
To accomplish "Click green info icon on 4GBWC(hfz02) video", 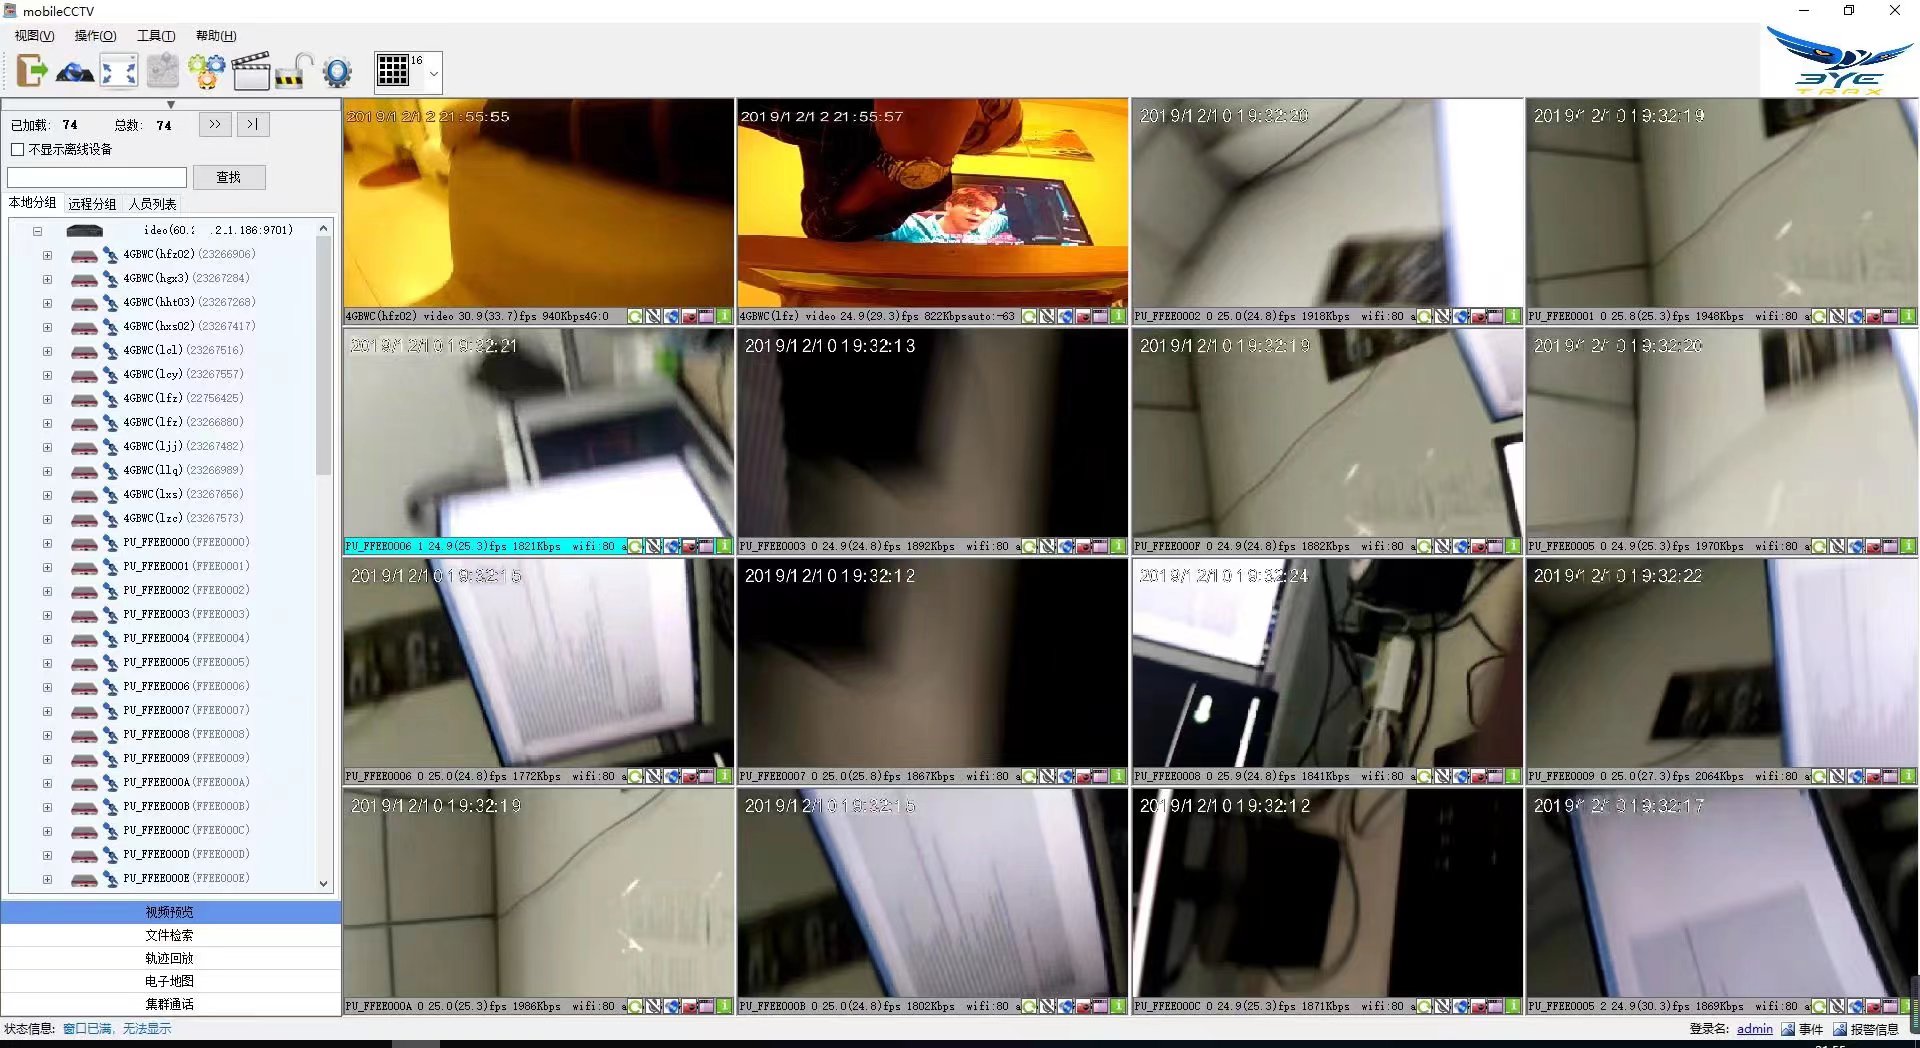I will (723, 316).
